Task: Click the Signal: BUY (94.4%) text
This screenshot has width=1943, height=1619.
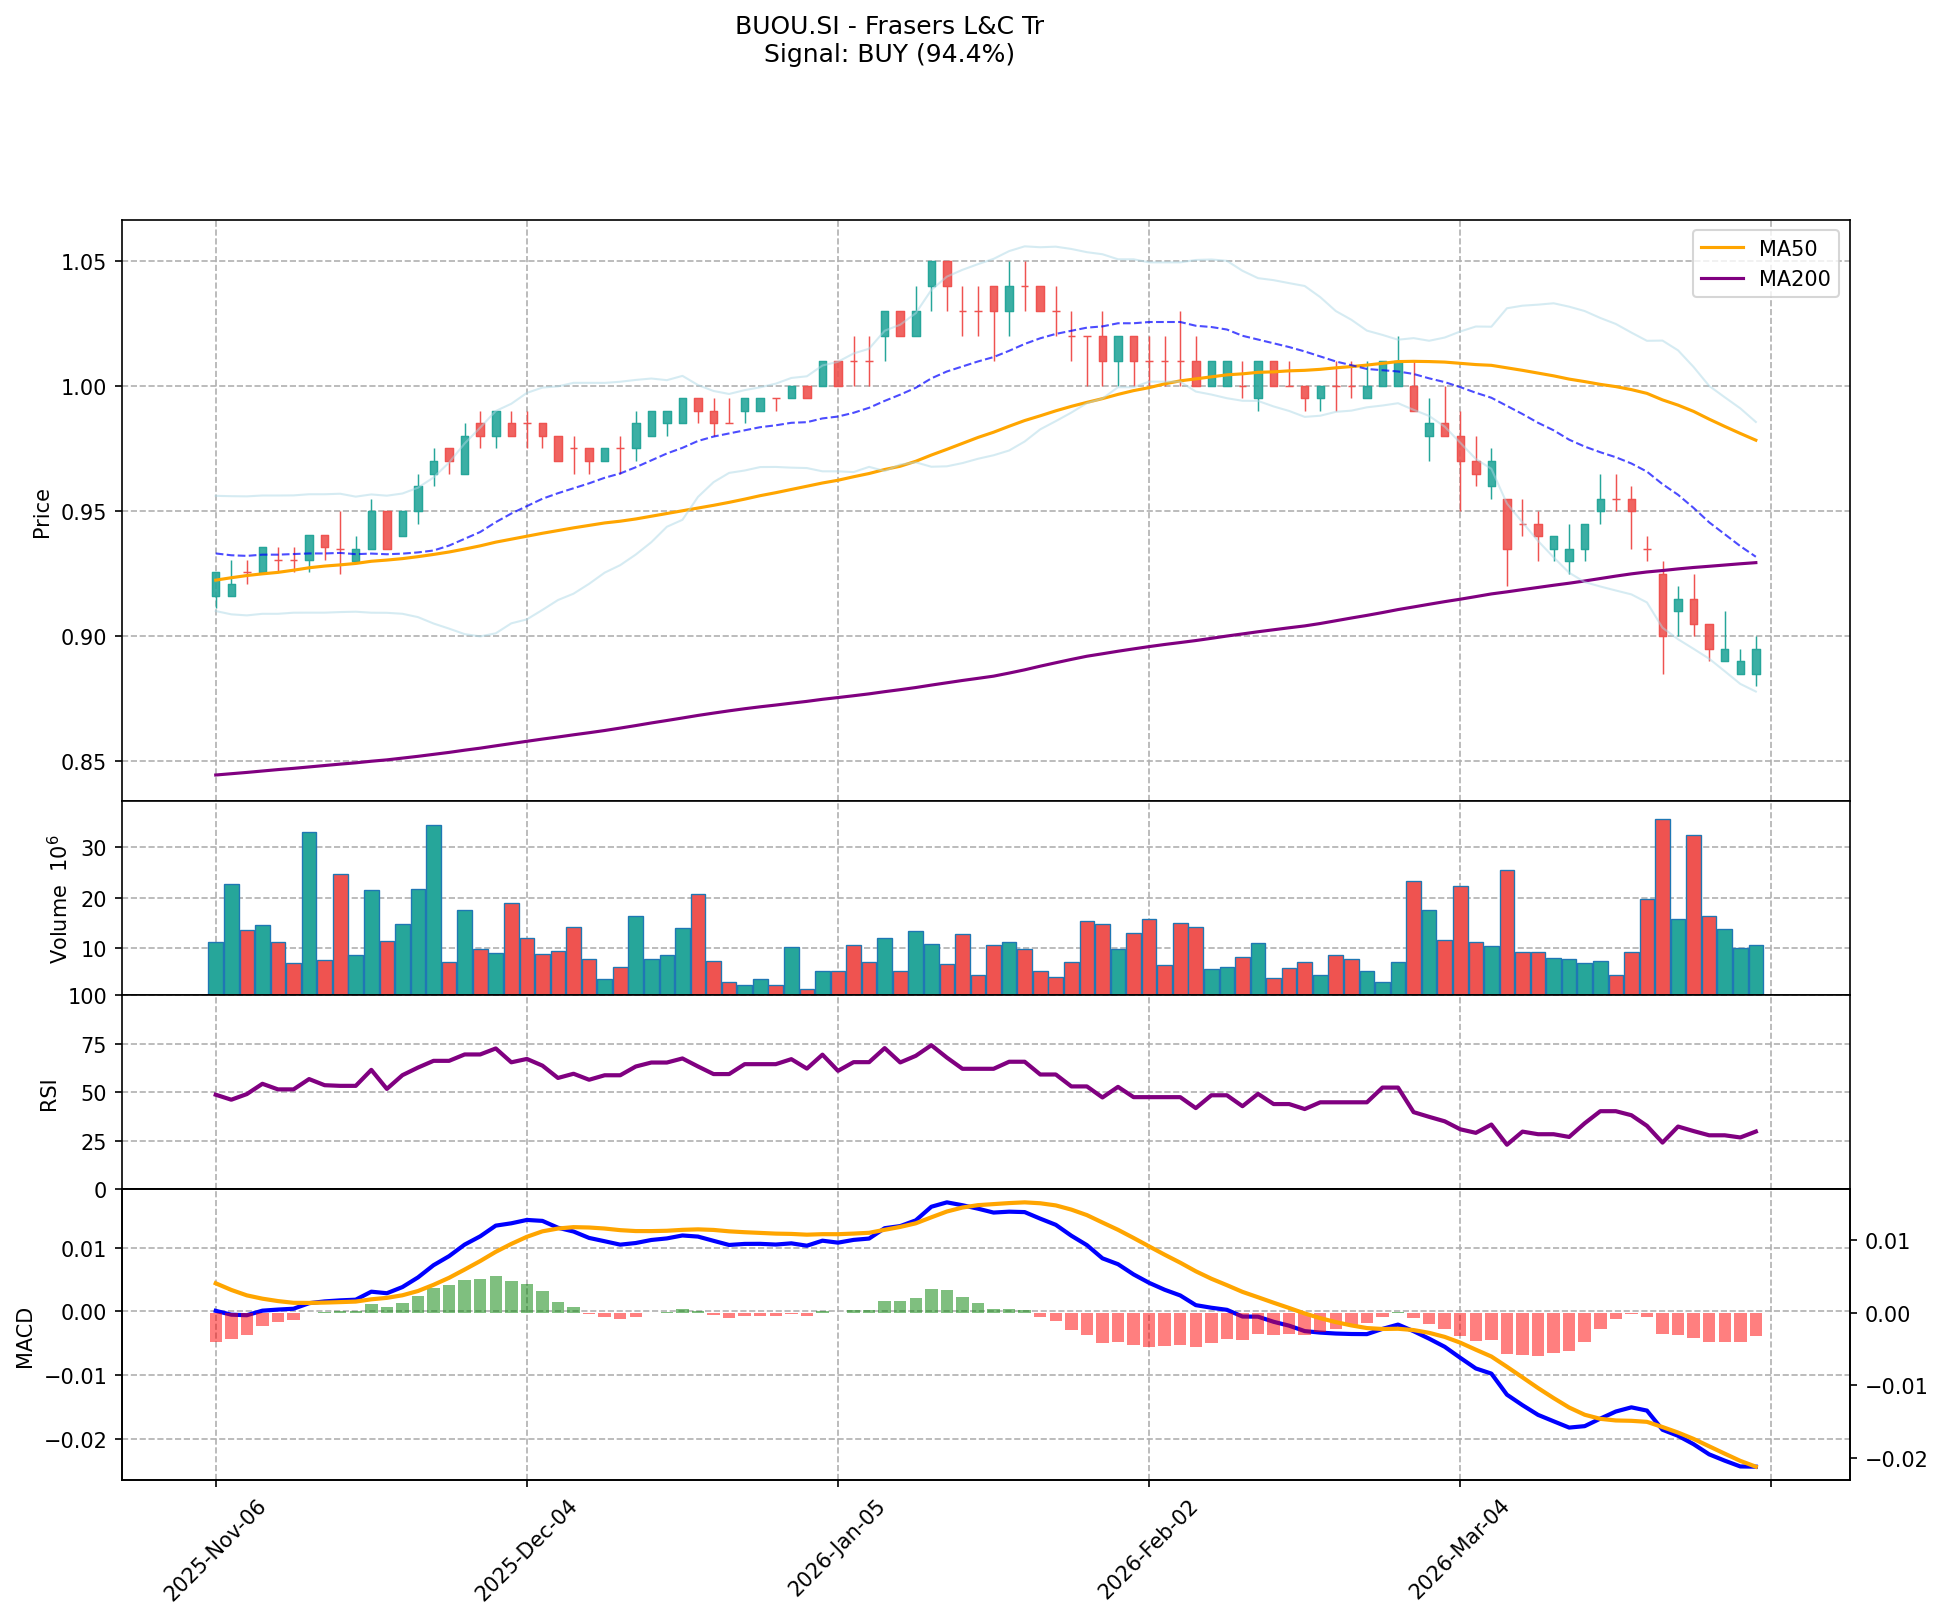Action: point(889,54)
